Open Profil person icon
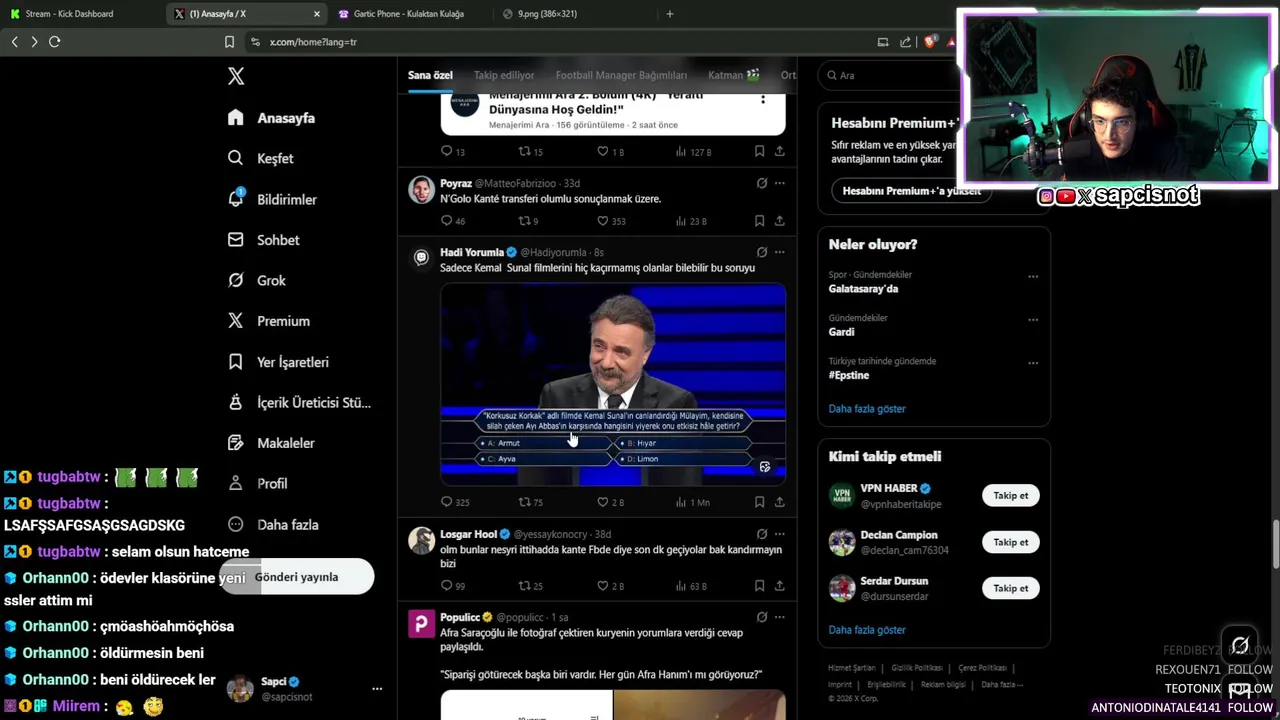 (x=236, y=483)
